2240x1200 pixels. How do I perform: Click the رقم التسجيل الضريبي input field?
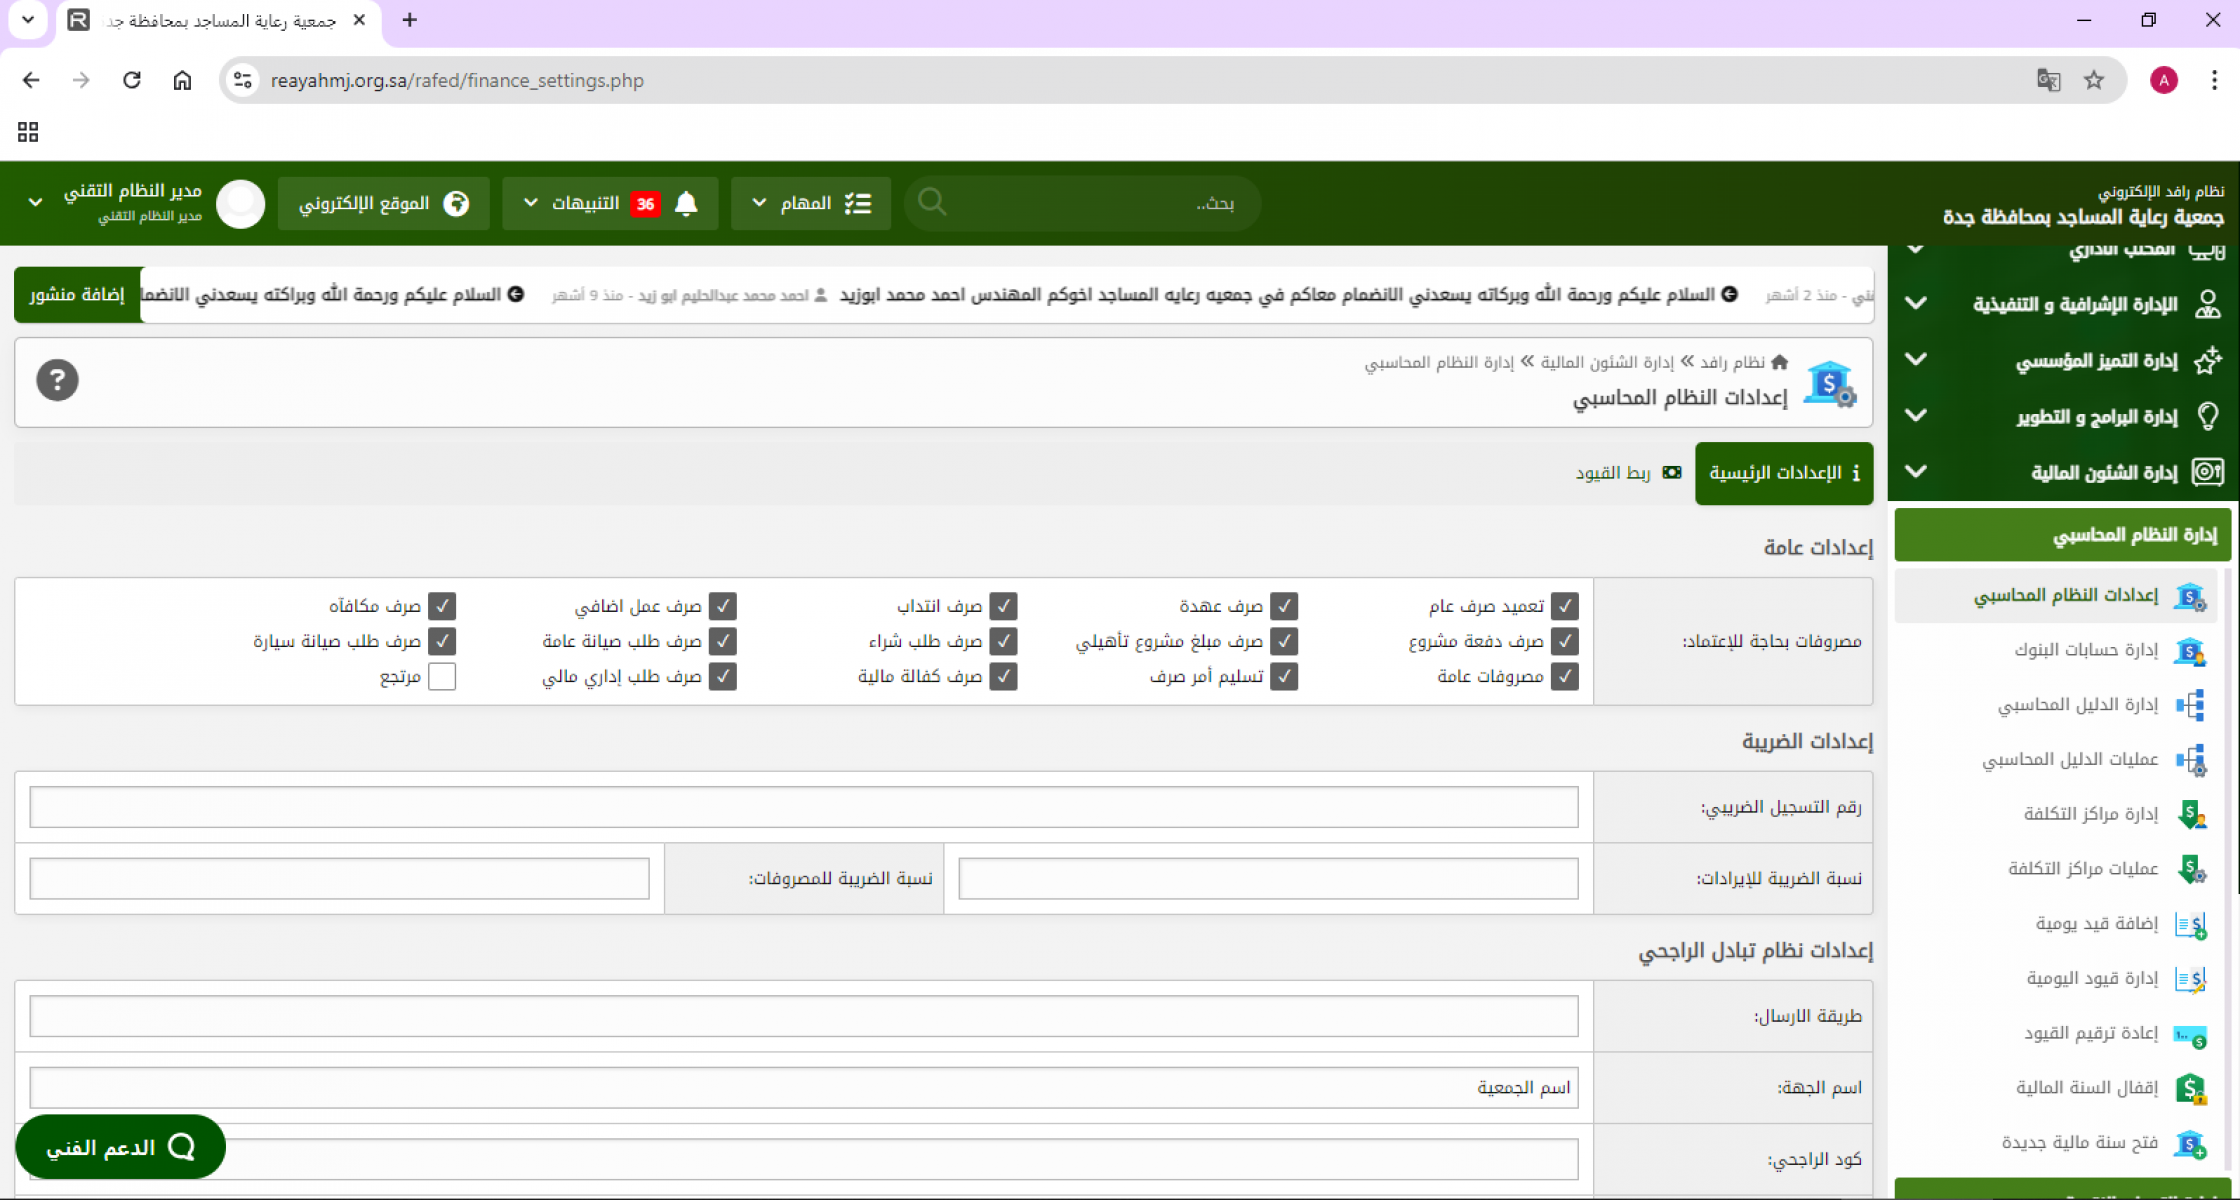(x=803, y=807)
